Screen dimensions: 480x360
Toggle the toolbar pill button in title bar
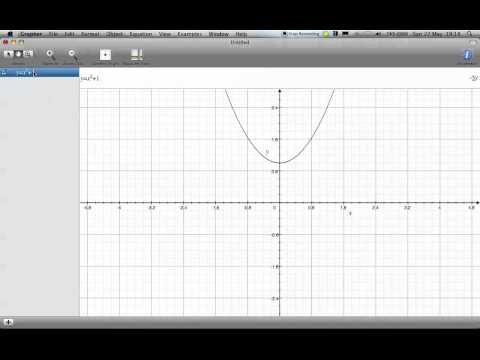pos(473,42)
